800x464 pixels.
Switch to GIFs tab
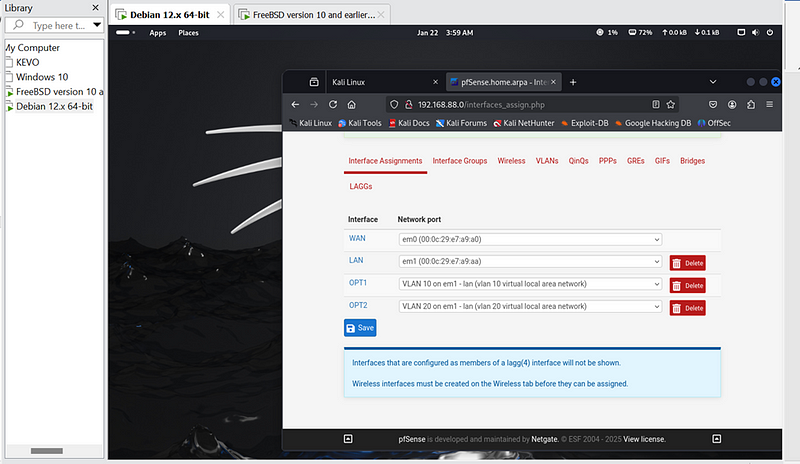coord(662,161)
